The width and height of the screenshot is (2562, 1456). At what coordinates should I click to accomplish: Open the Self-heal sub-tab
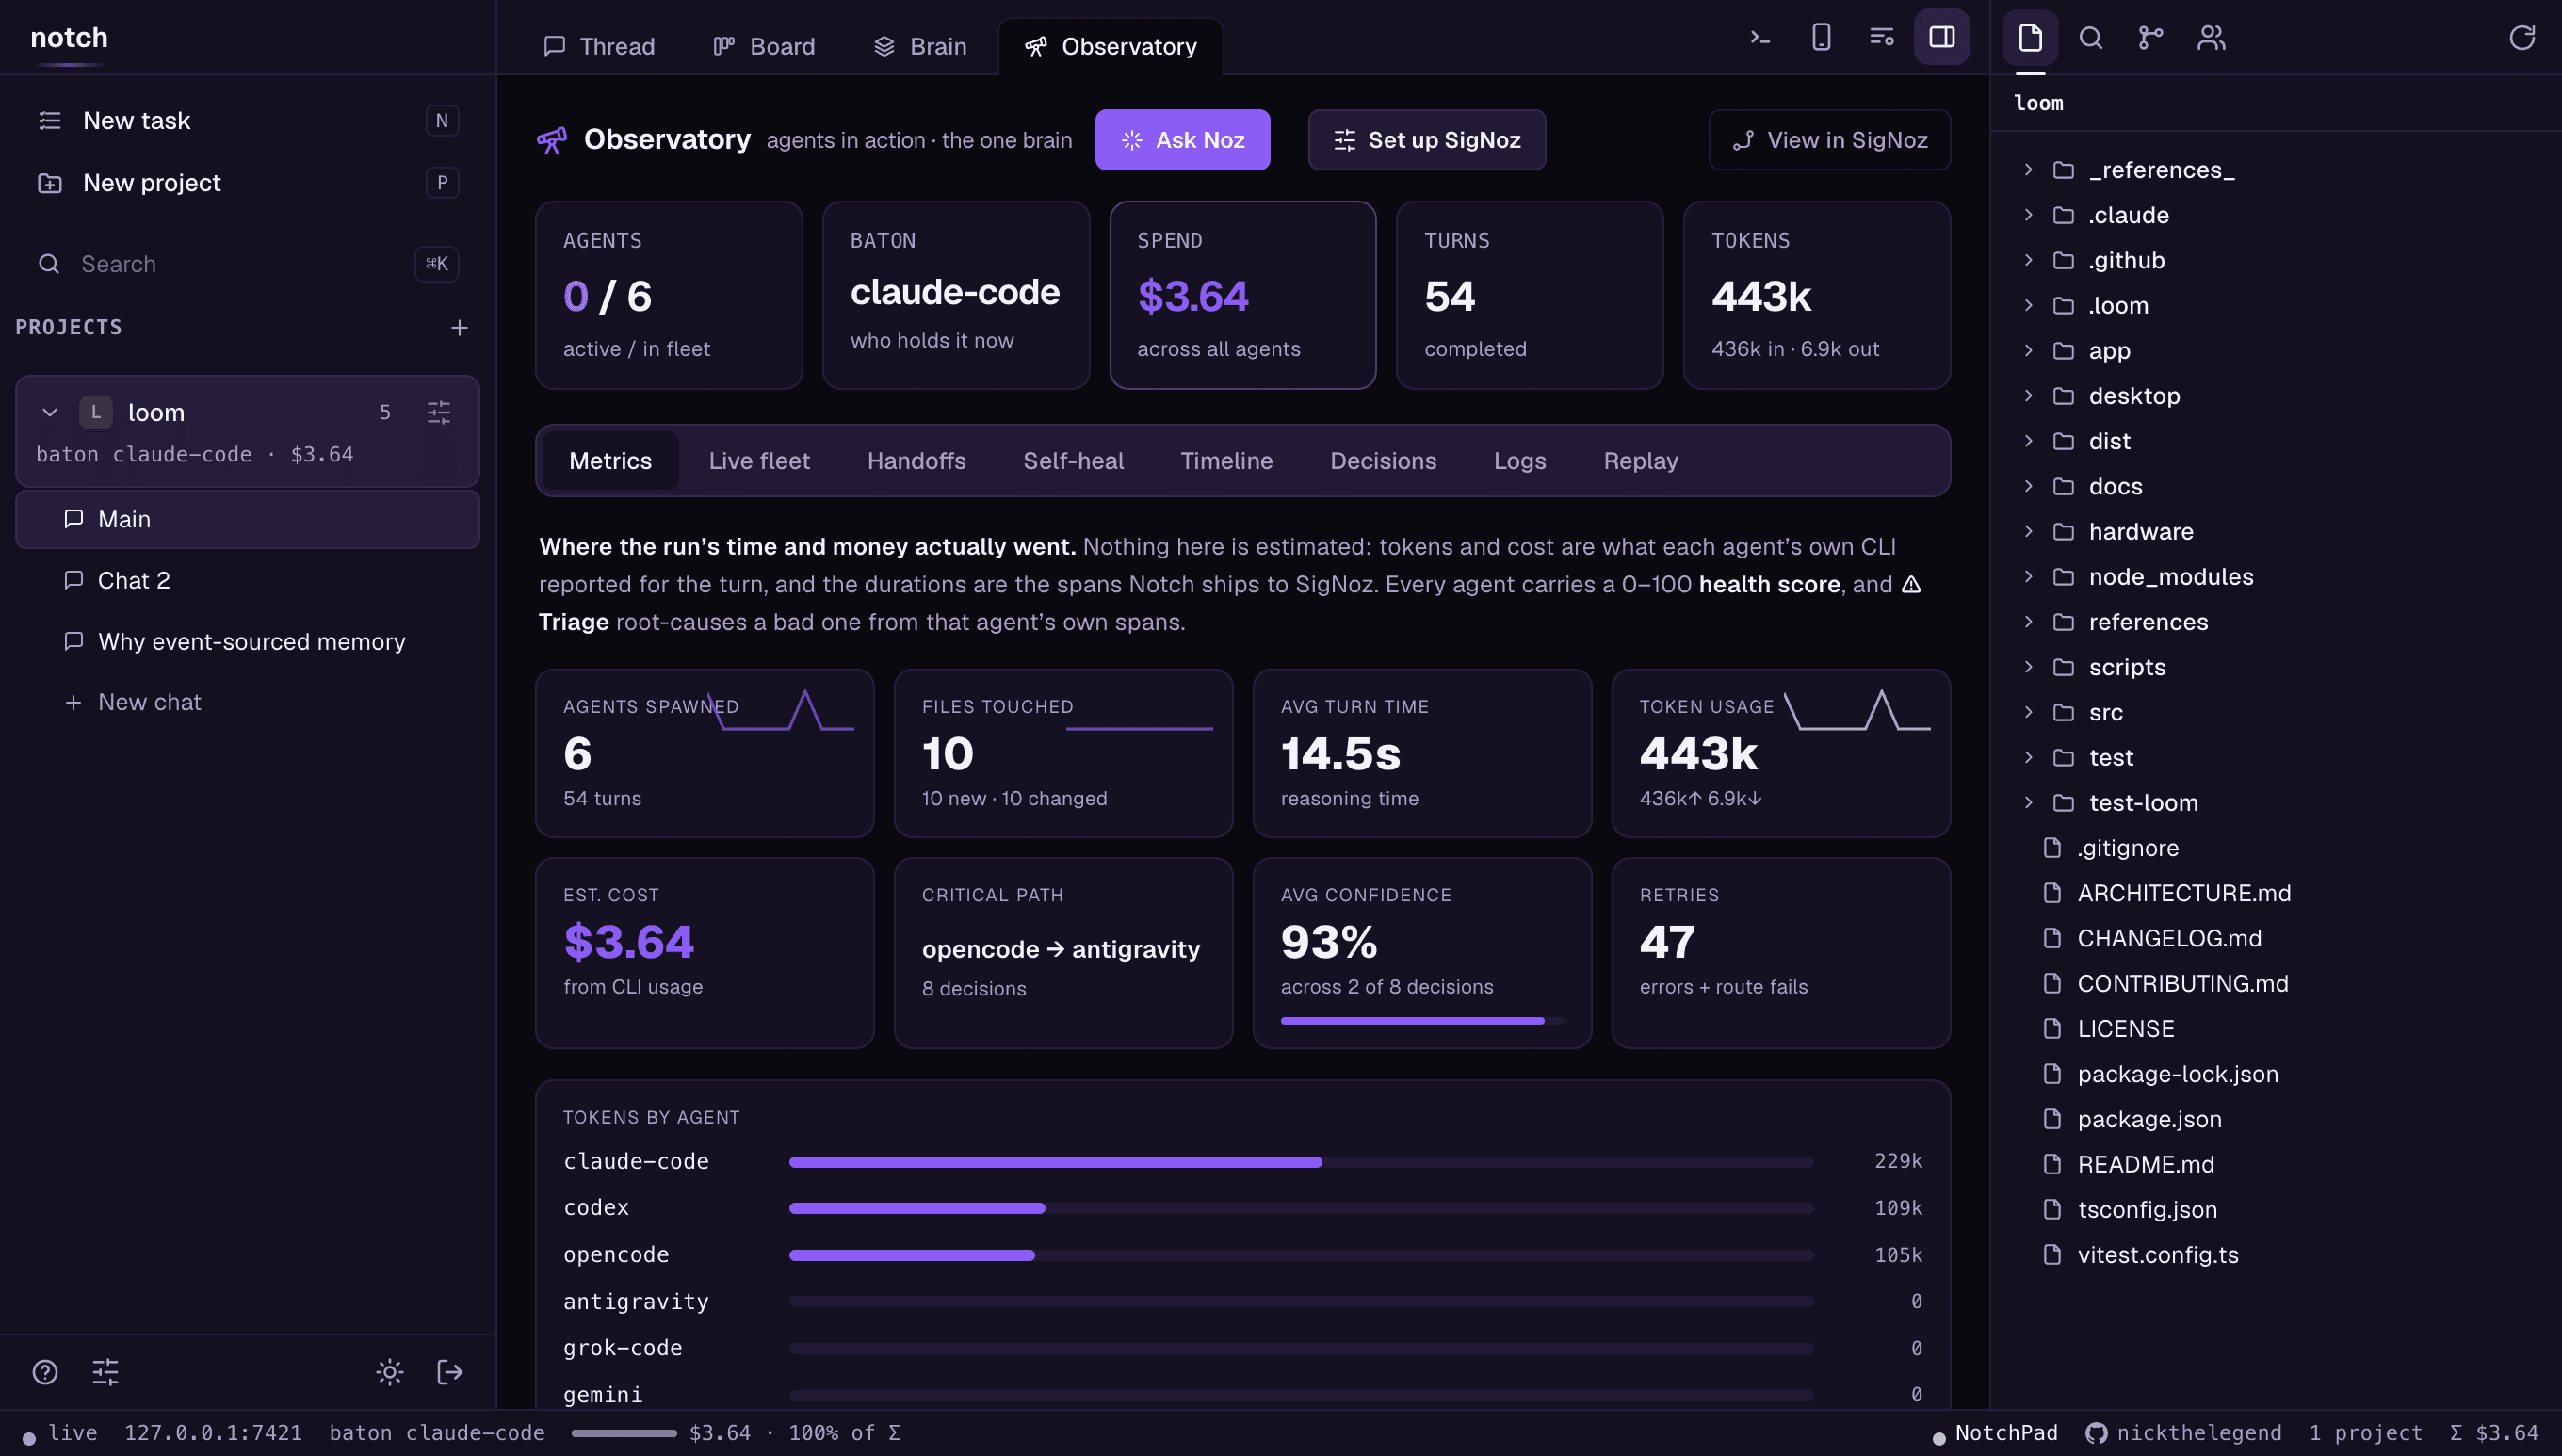[1073, 461]
